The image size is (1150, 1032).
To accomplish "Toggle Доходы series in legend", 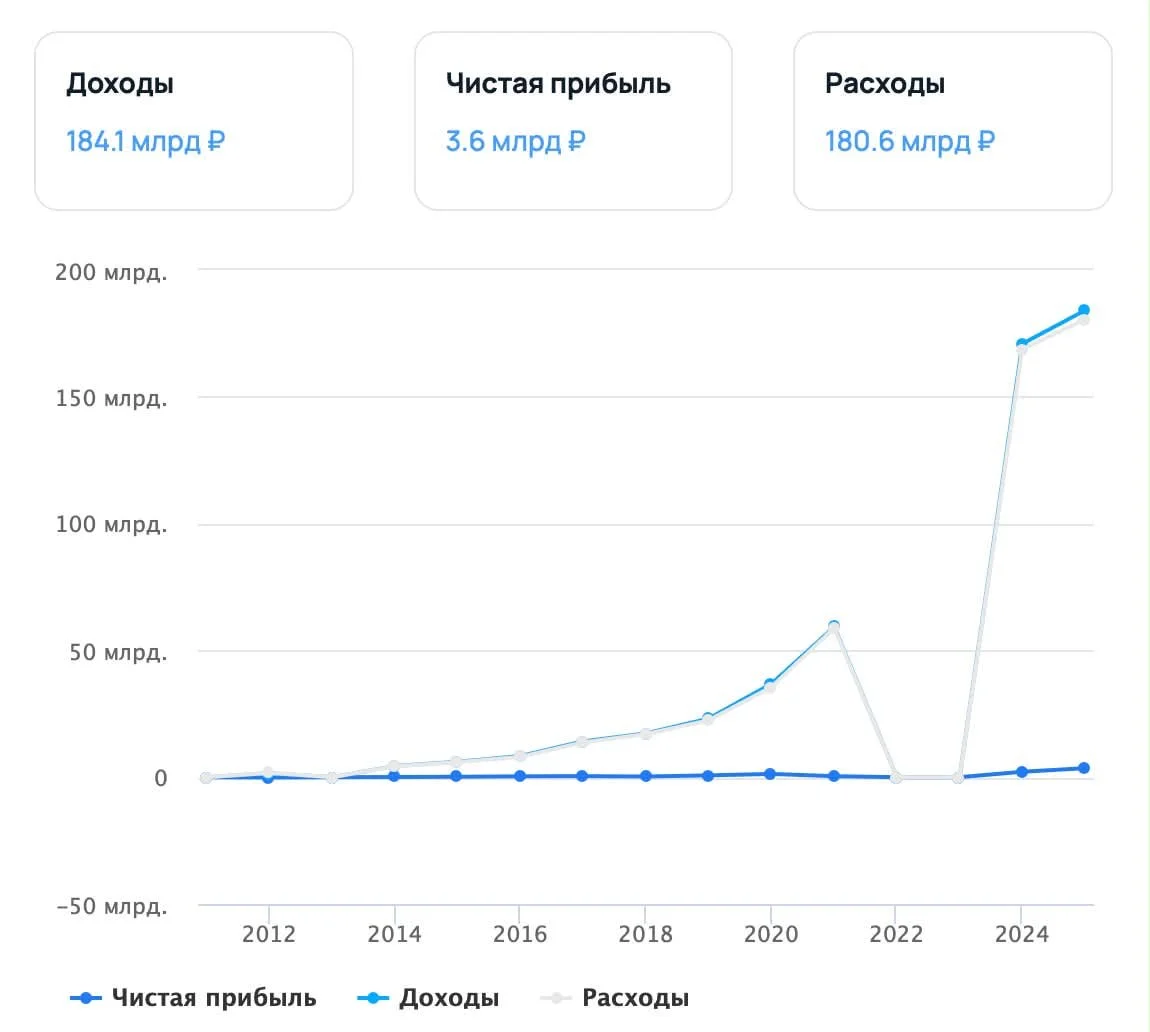I will [428, 998].
